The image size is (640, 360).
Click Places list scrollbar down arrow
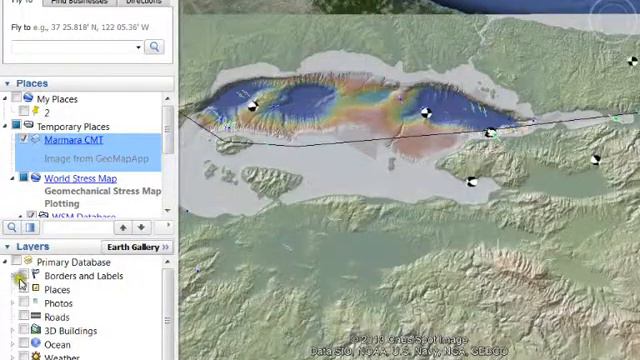[x=167, y=210]
